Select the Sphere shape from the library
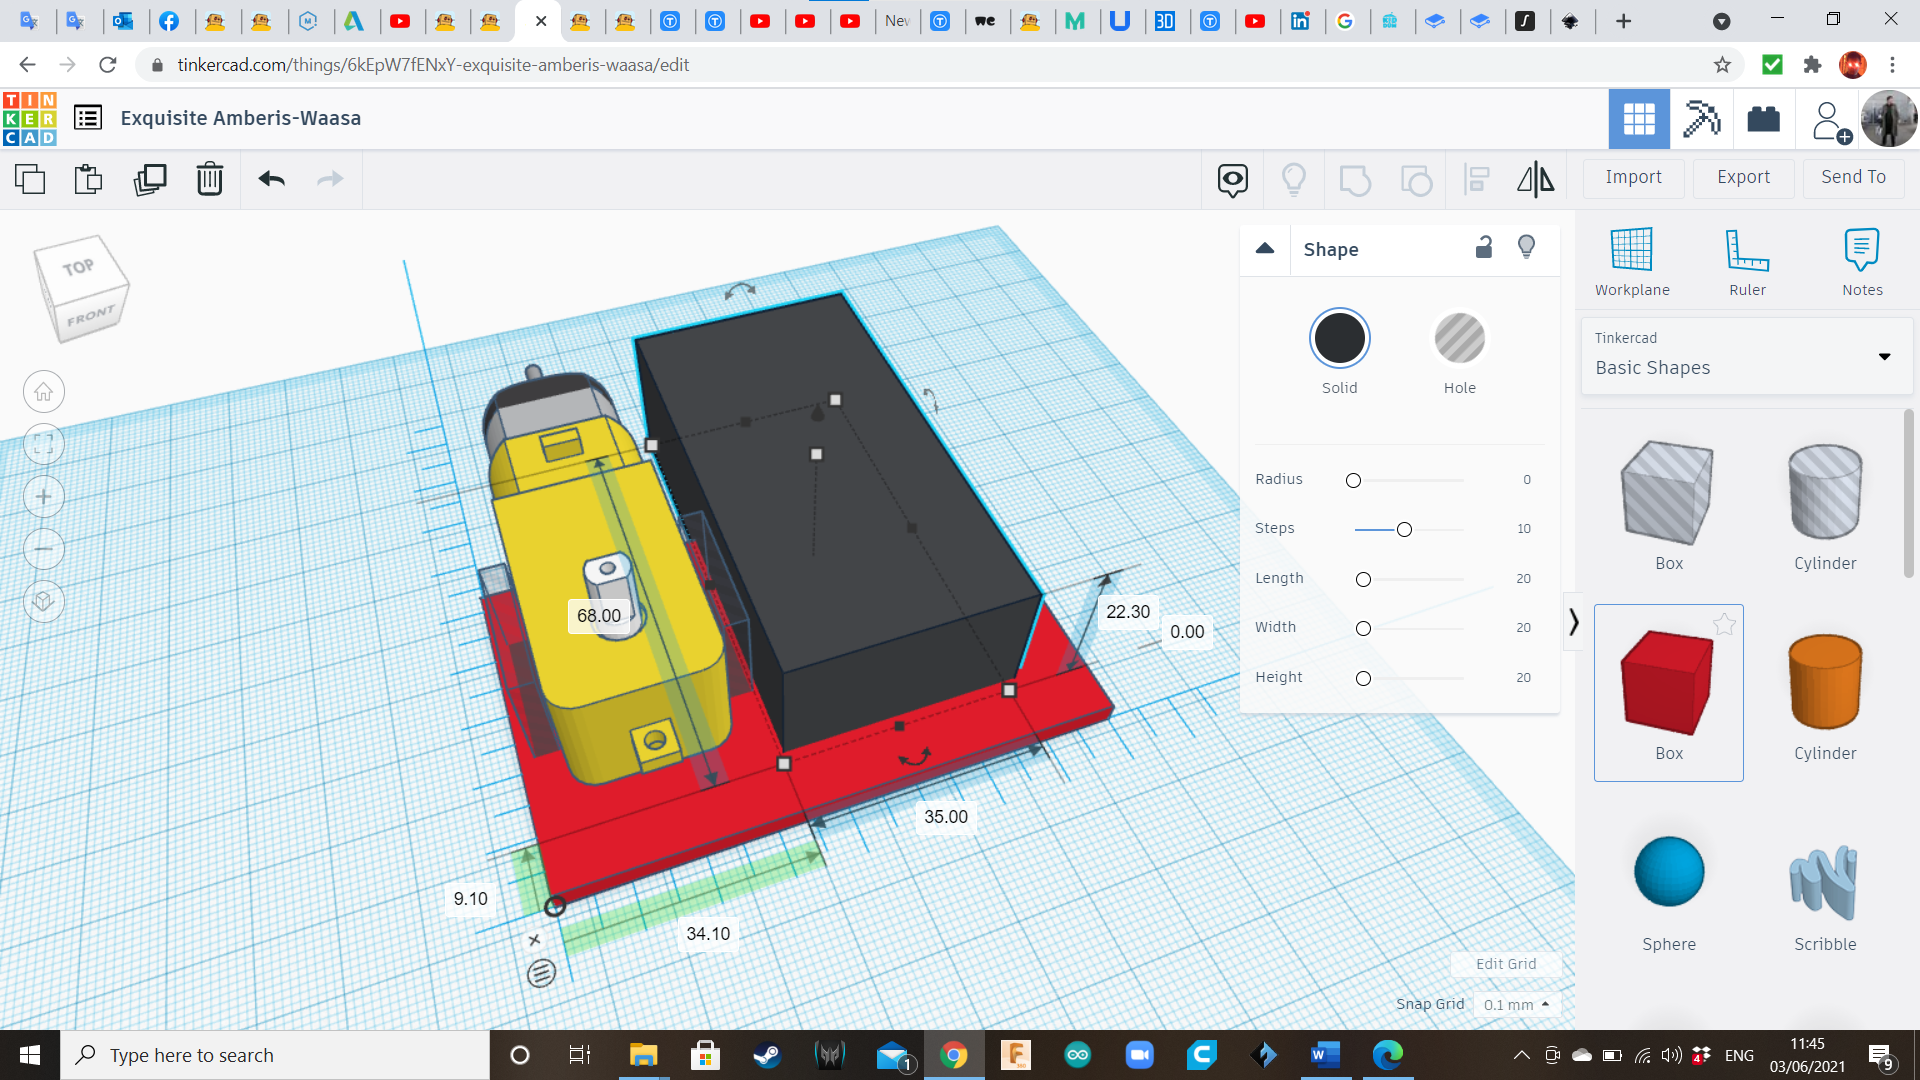Screen dimensions: 1920x1080 (x=1668, y=871)
